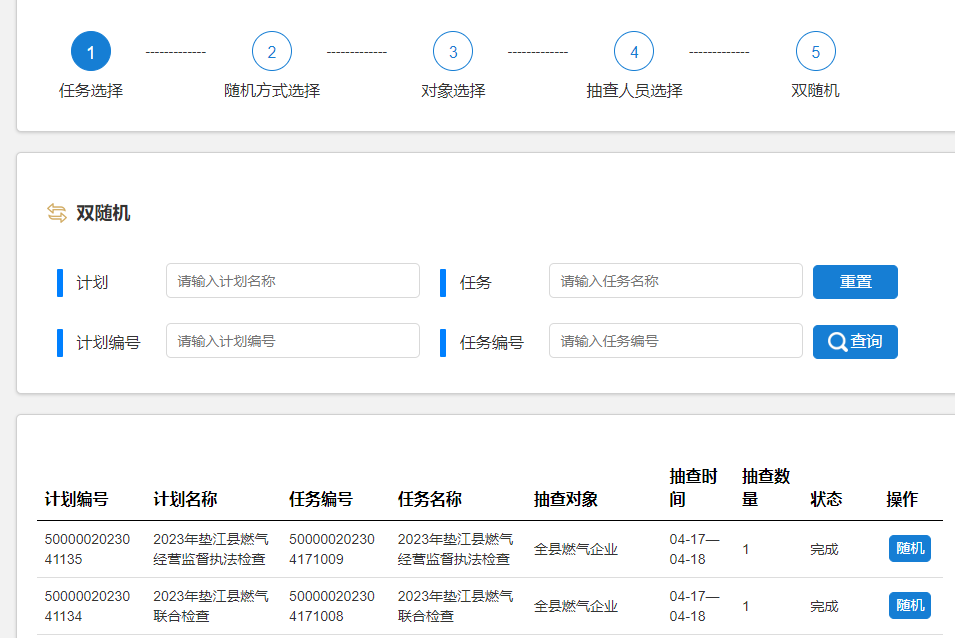Image resolution: width=955 pixels, height=638 pixels.
Task: Select task number 500000202304171008 cell
Action: [331, 606]
